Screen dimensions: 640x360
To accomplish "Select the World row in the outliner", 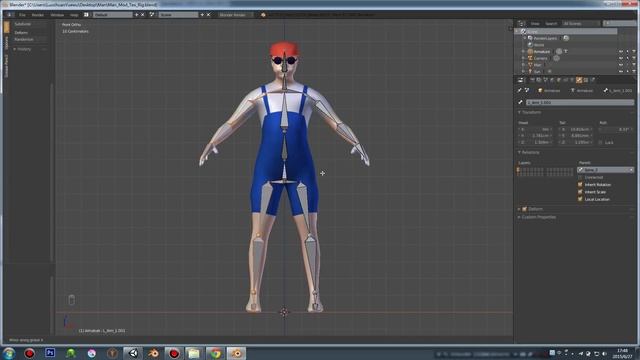I will [x=540, y=45].
